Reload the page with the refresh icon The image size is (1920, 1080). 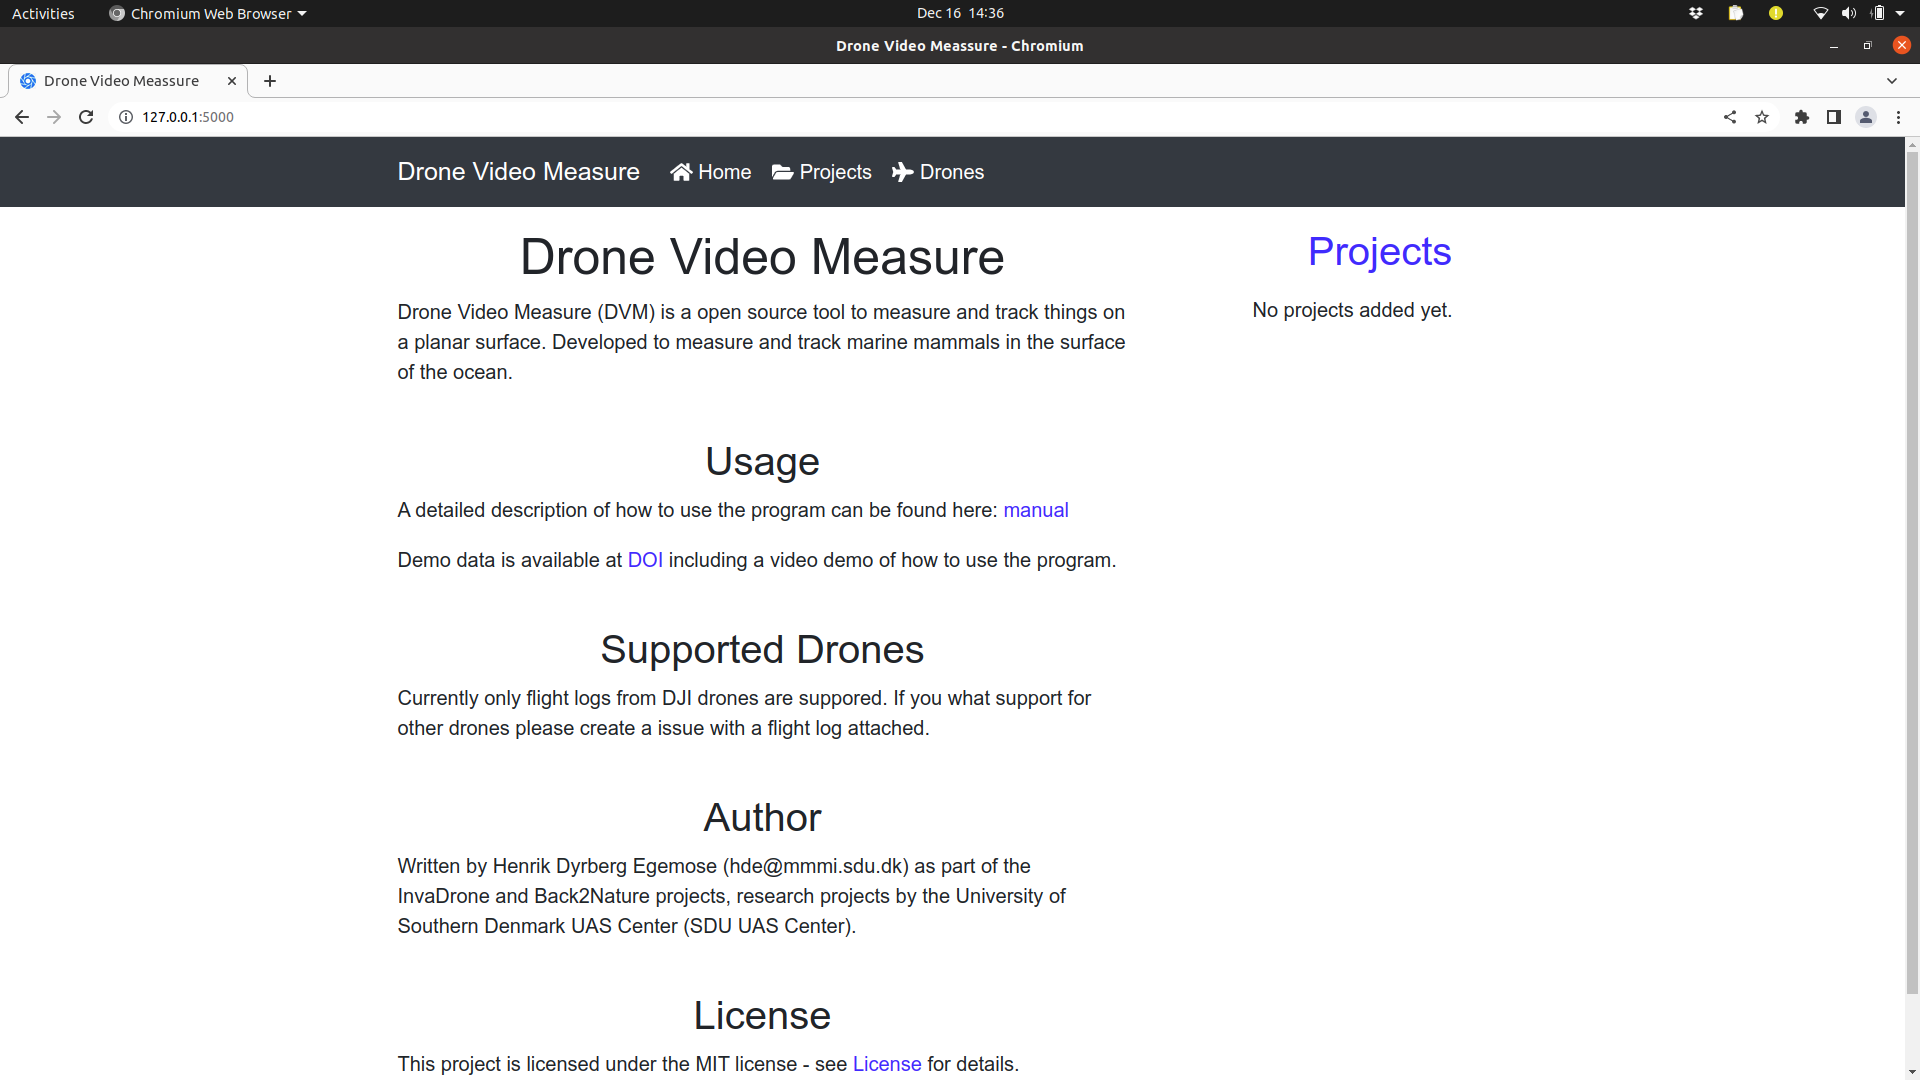click(x=86, y=117)
